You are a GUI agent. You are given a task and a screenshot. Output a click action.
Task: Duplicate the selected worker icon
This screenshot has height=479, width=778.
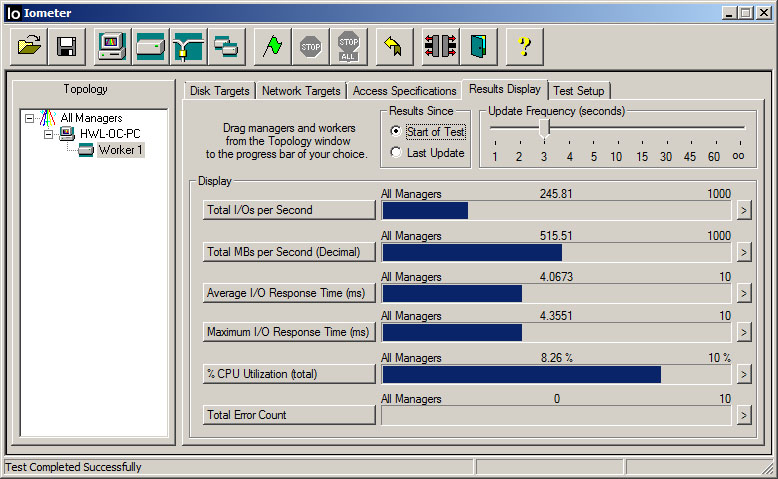tap(226, 47)
